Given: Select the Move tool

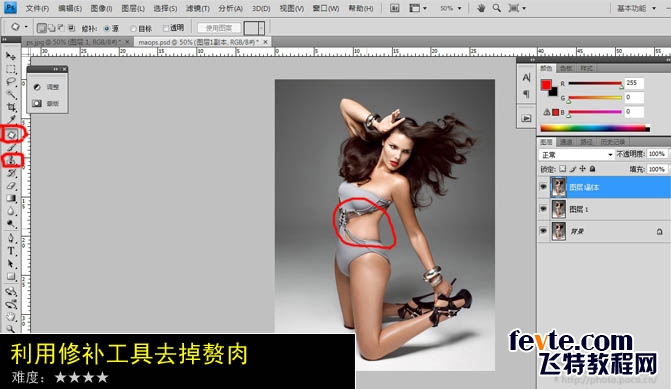Looking at the screenshot, I should click(11, 56).
